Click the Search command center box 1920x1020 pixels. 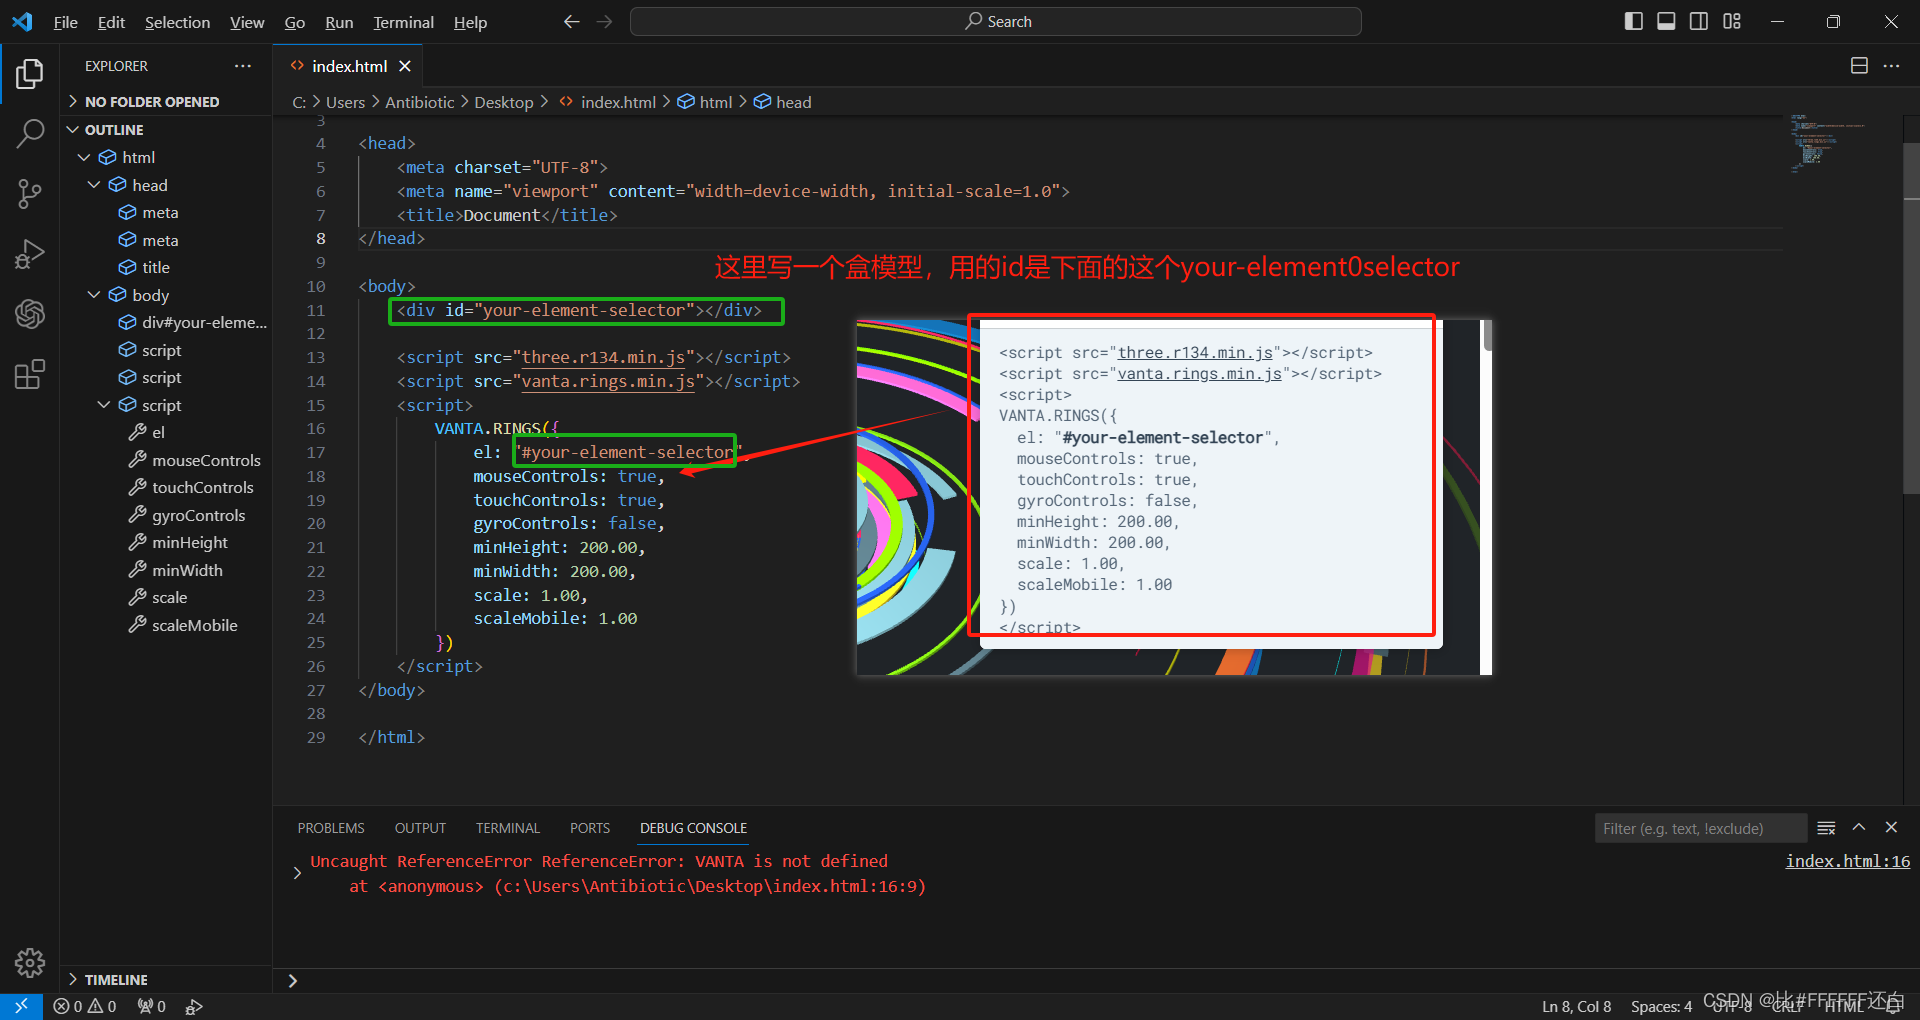point(996,21)
